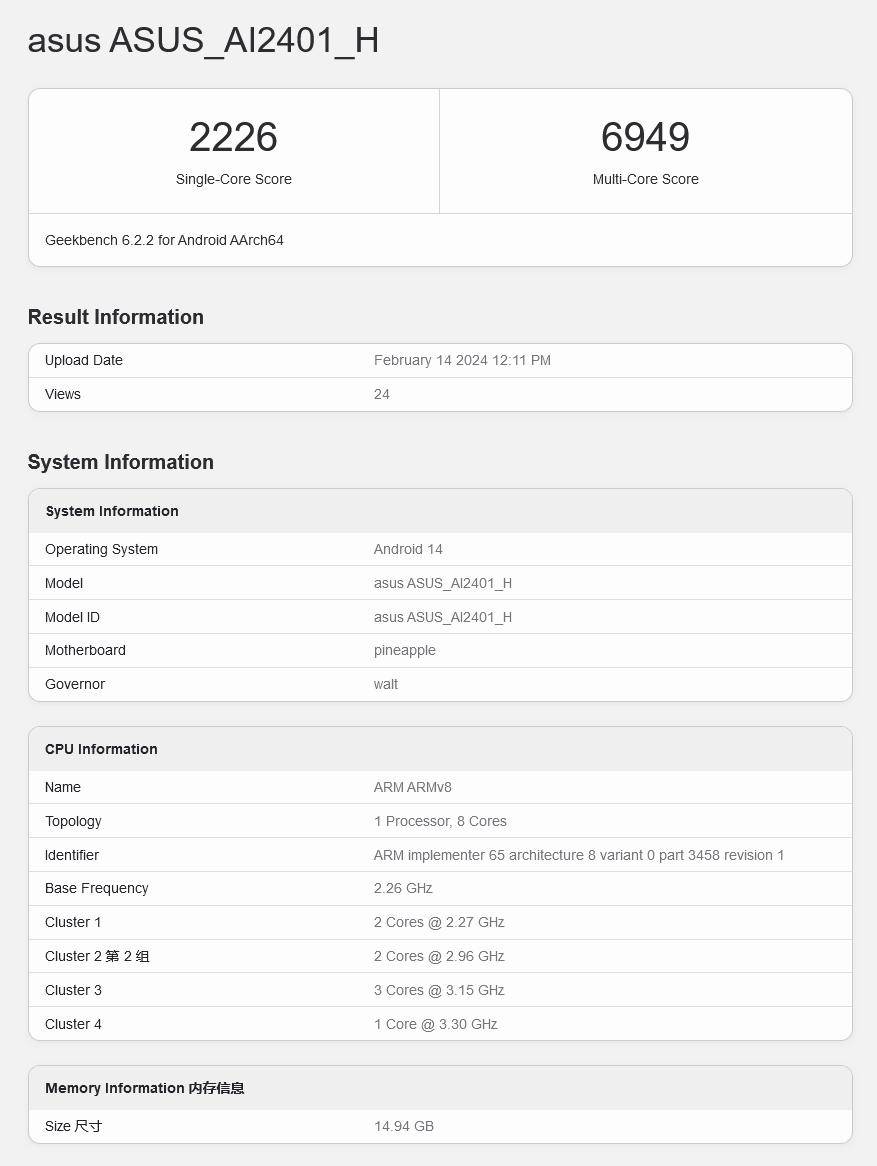
Task: Click the Upload Date row
Action: pos(440,360)
